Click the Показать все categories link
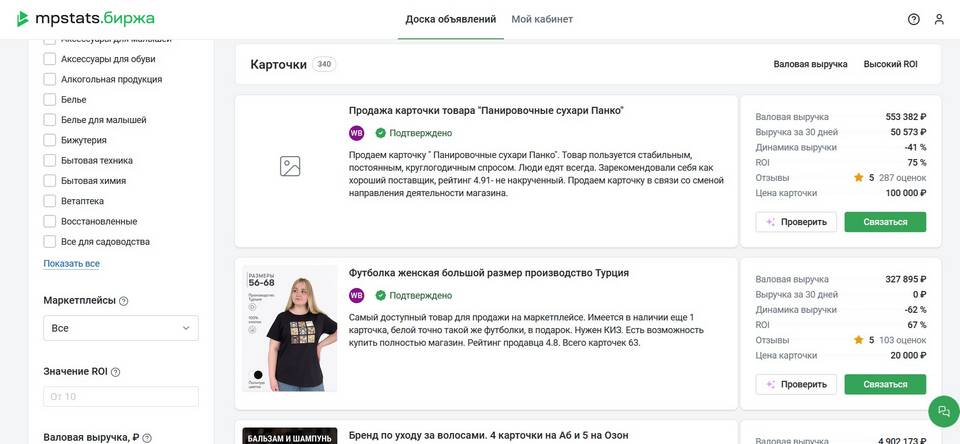 point(71,264)
